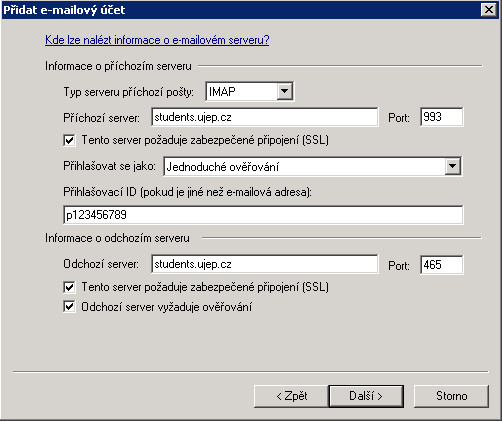Expand the IMAP server type dropdown arrow
This screenshot has height=422, width=502.
pos(285,91)
